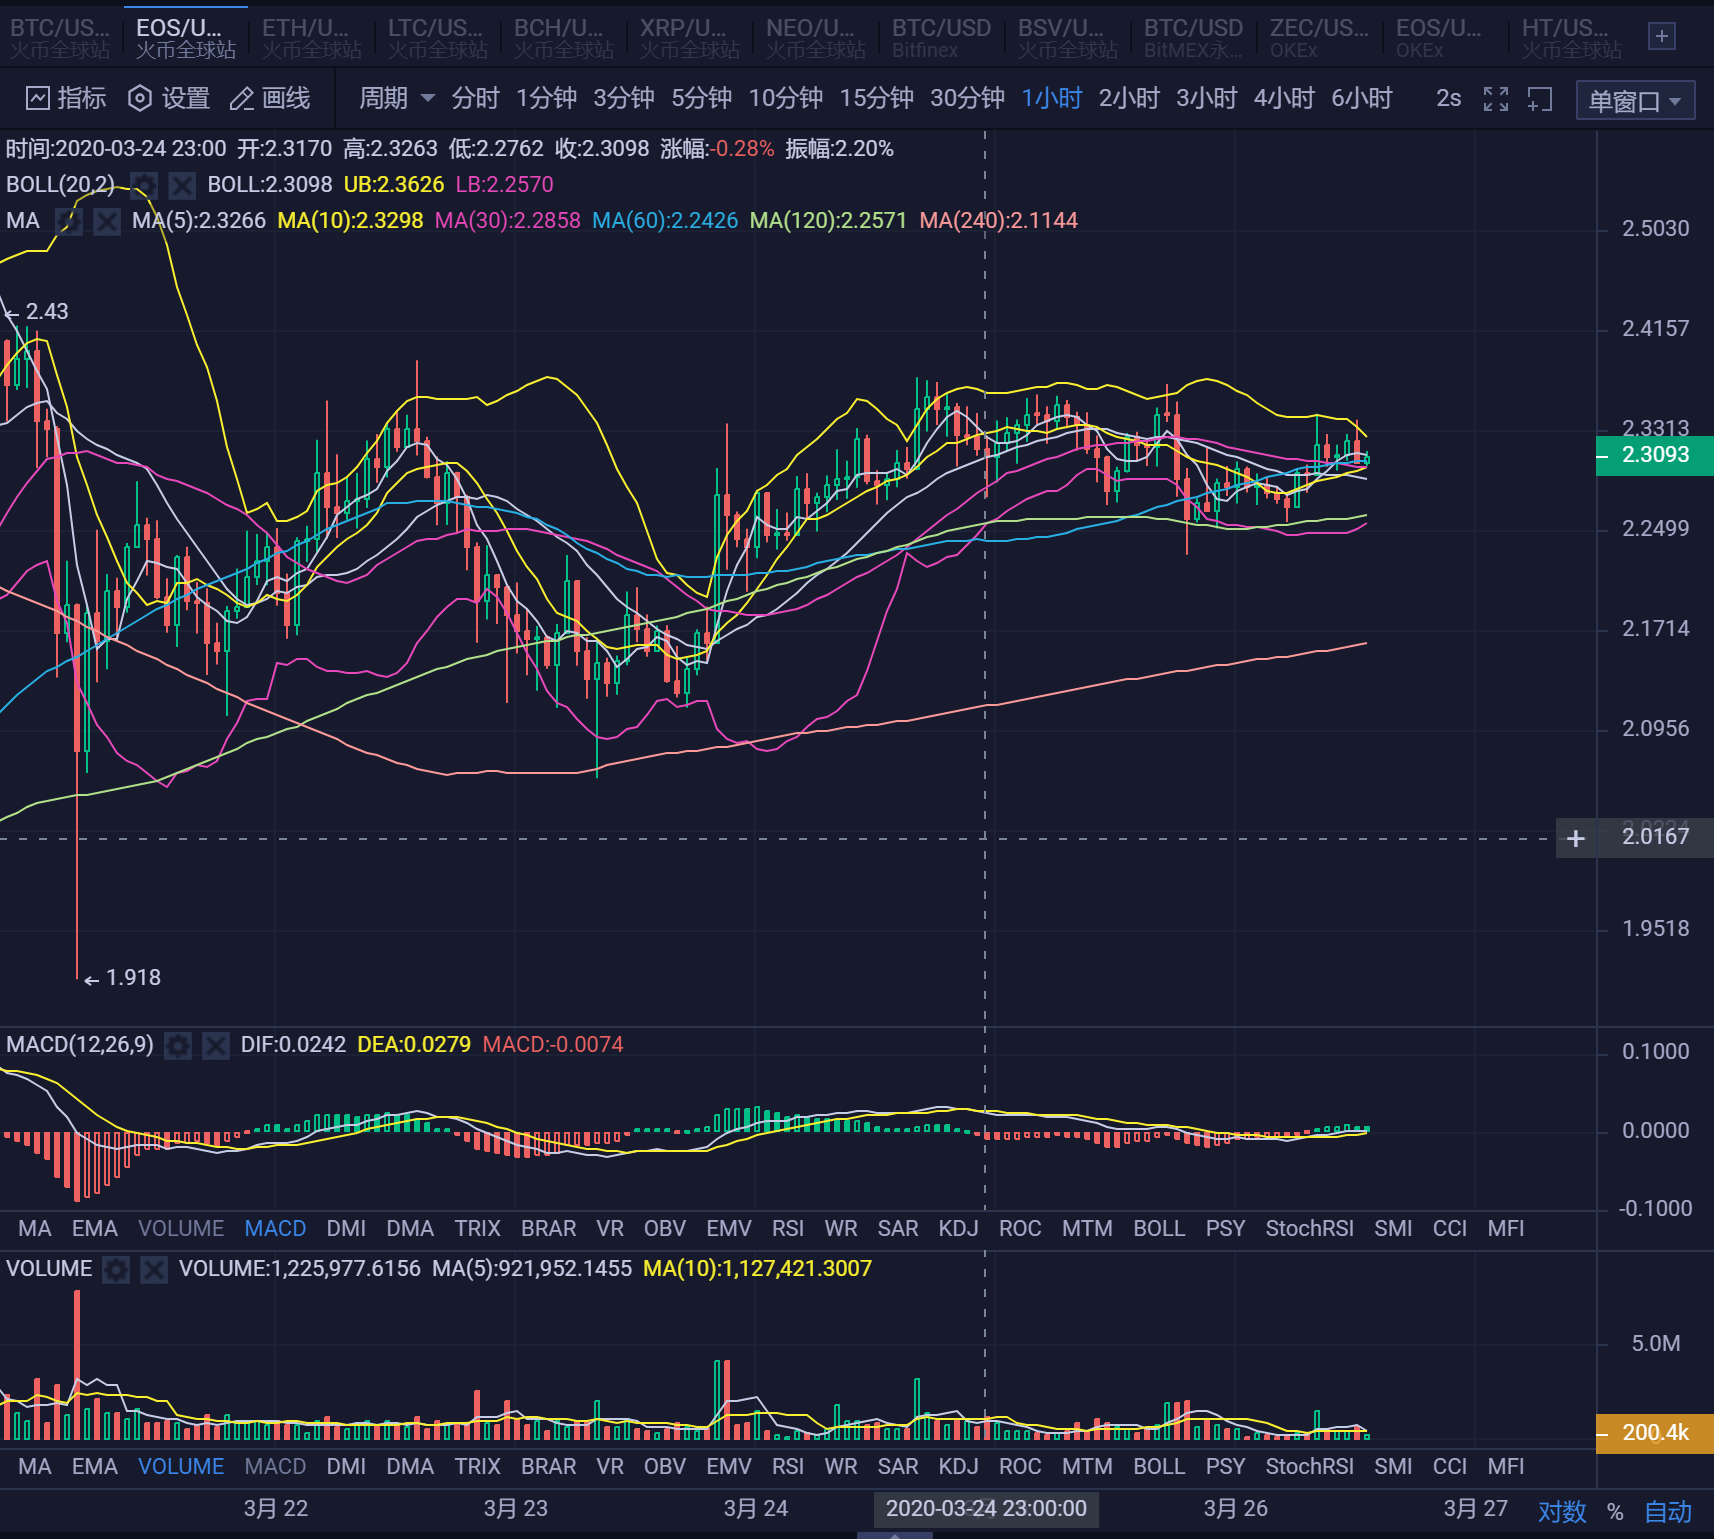Toggle 自动 auto scale
Image resolution: width=1714 pixels, height=1539 pixels.
(x=1669, y=1511)
